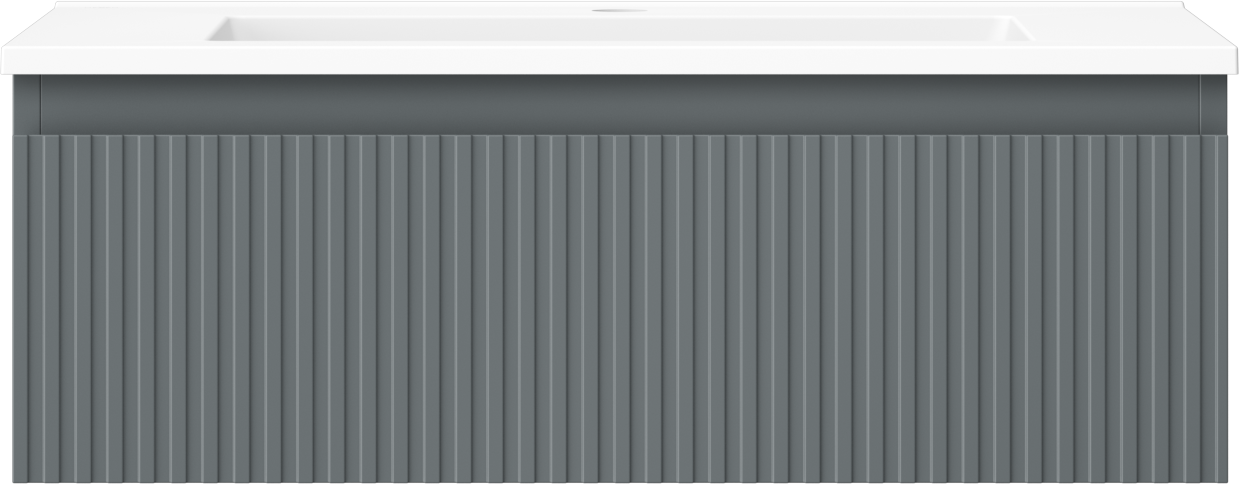Select the recessed white sink basin
This screenshot has width=1239, height=484.
point(619,29)
